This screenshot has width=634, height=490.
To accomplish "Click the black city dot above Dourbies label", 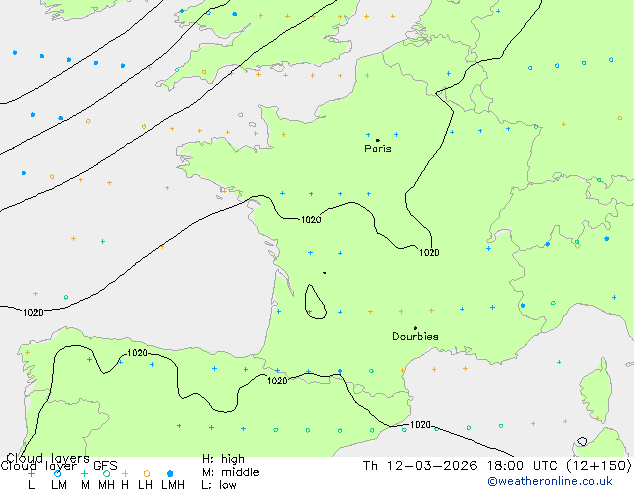I will click(x=415, y=328).
